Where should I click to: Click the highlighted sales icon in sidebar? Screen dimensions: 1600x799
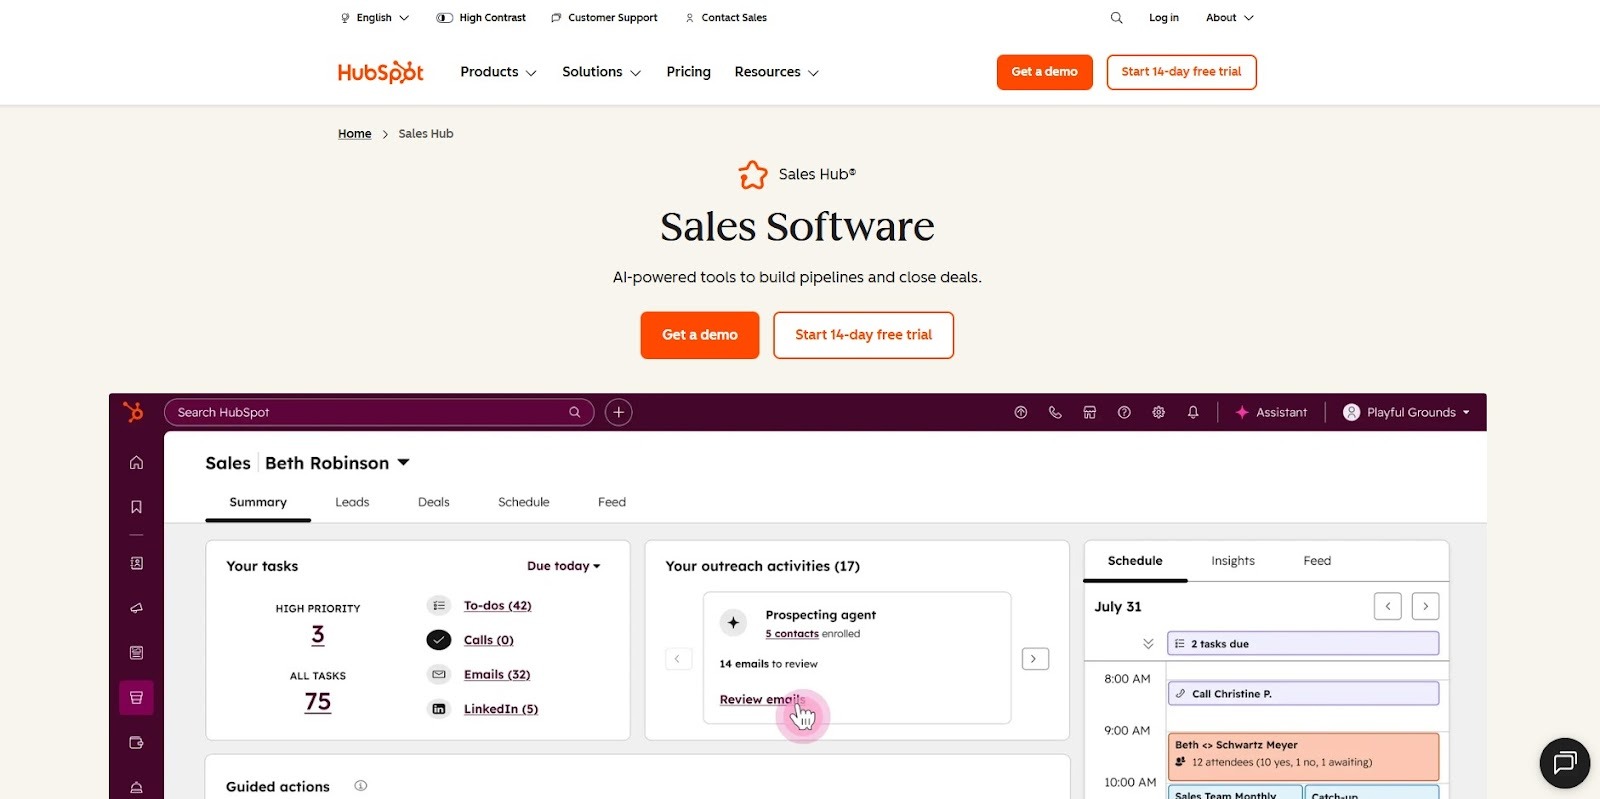click(136, 698)
